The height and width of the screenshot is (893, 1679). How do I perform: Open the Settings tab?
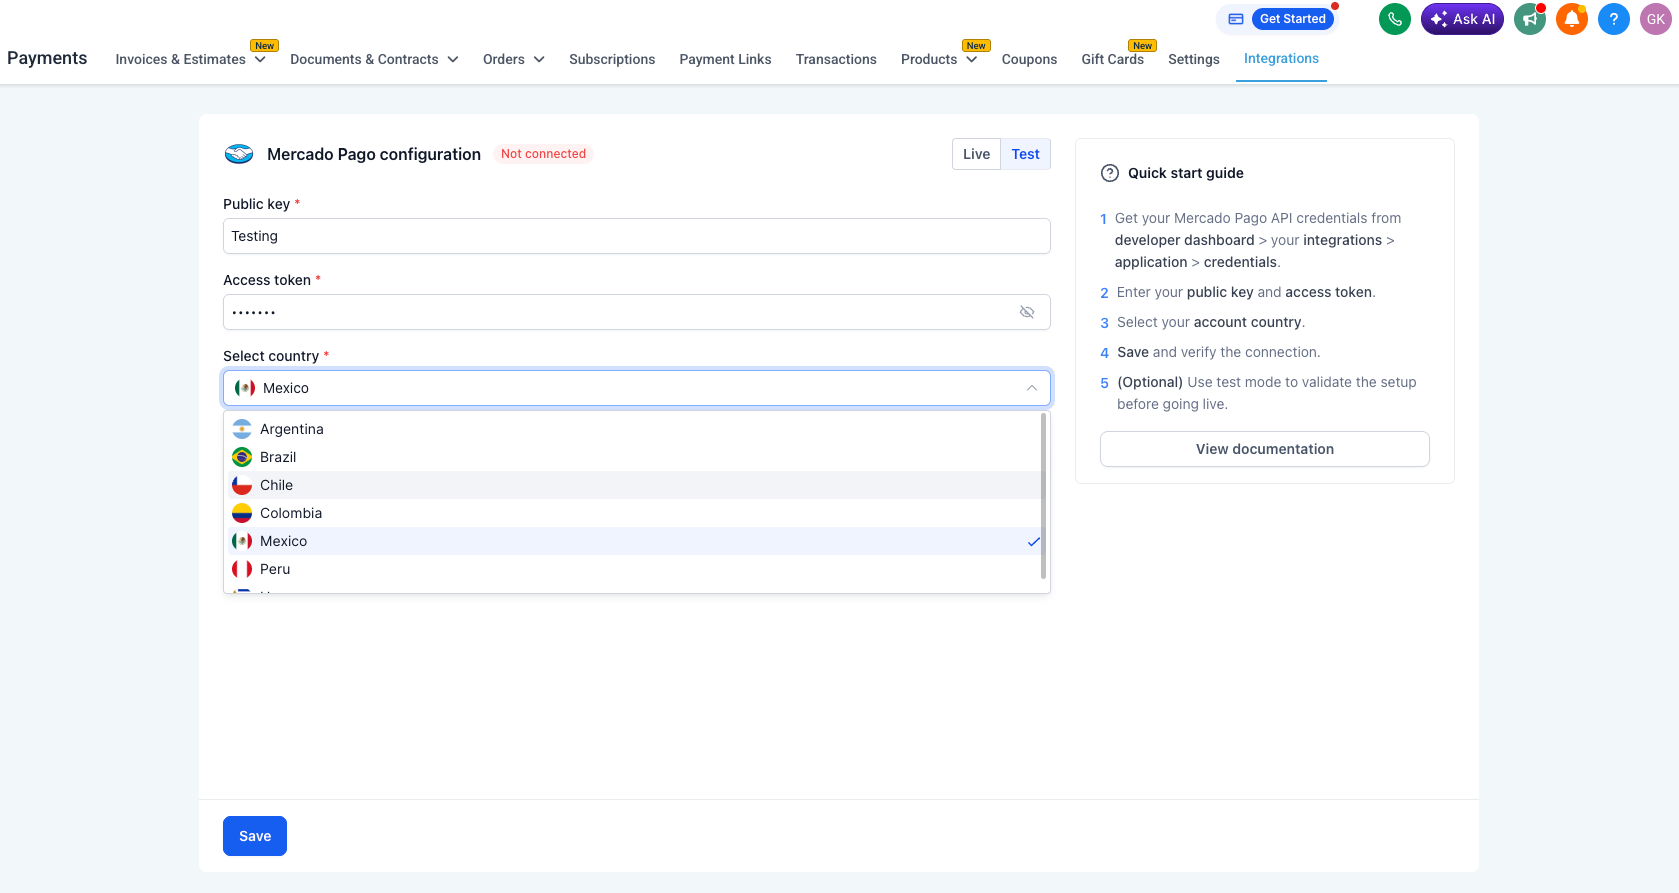[1194, 59]
